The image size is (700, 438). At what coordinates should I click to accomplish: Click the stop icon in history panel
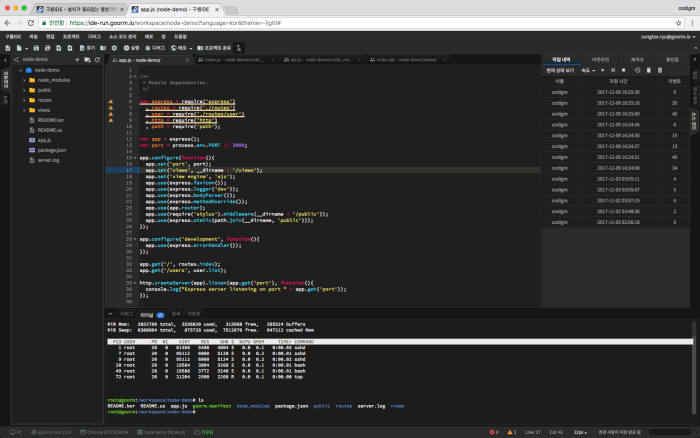[x=624, y=71]
